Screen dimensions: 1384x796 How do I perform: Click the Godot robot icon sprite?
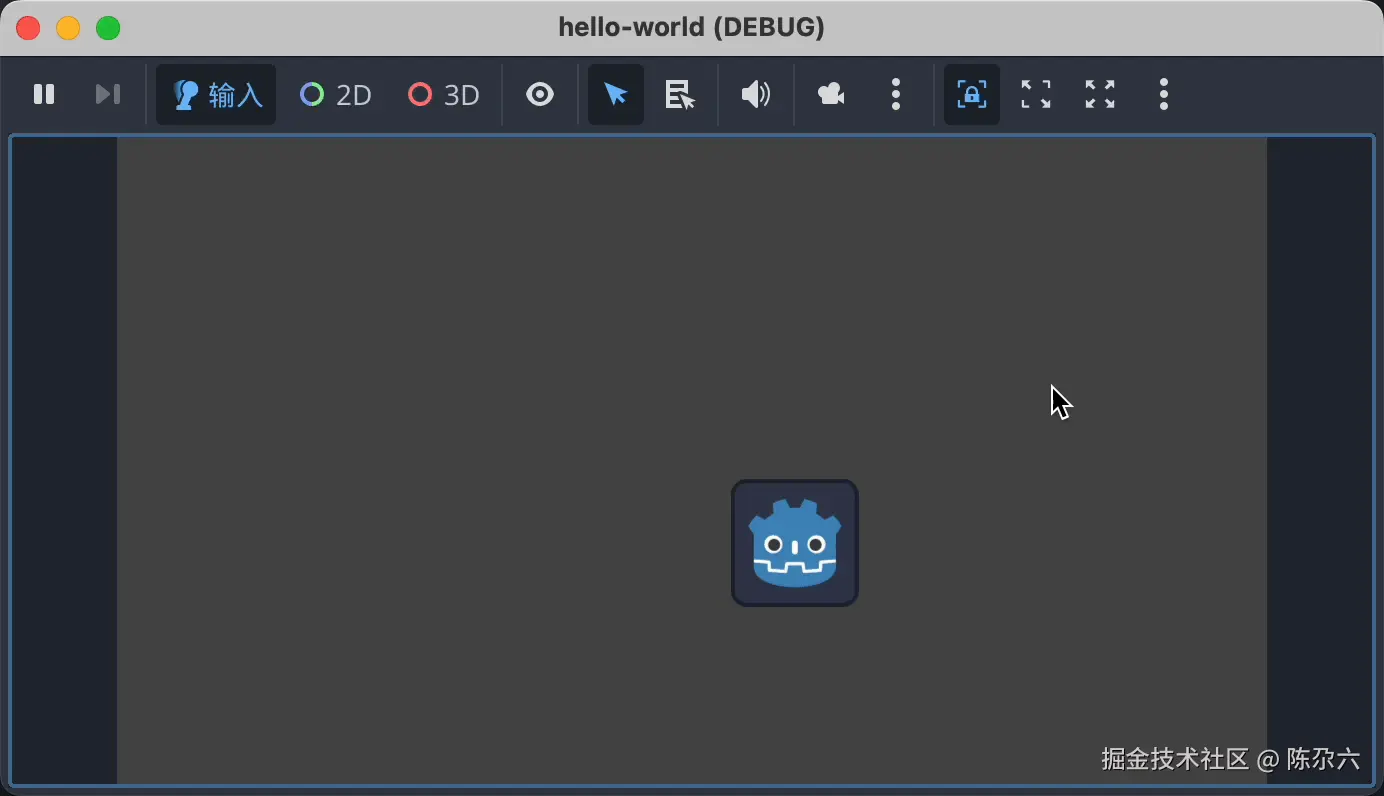[795, 543]
